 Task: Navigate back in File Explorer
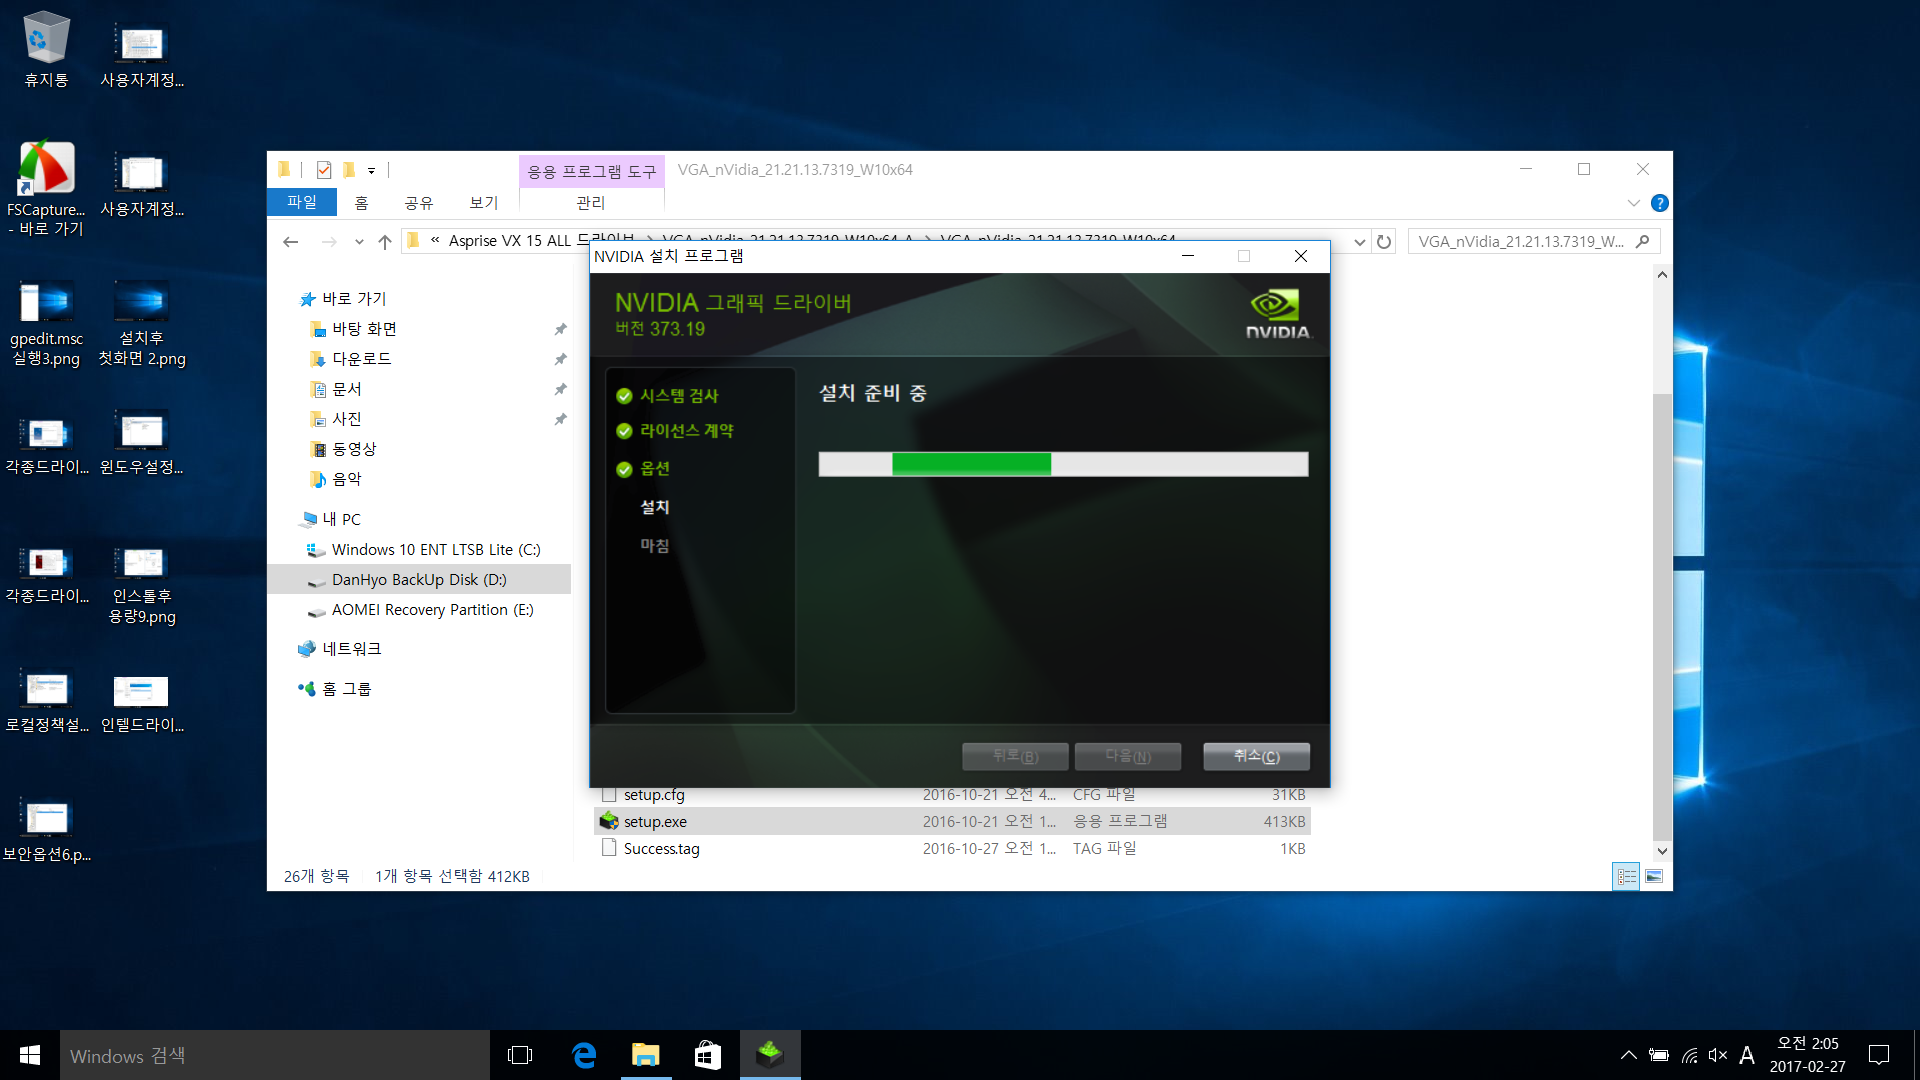point(291,241)
